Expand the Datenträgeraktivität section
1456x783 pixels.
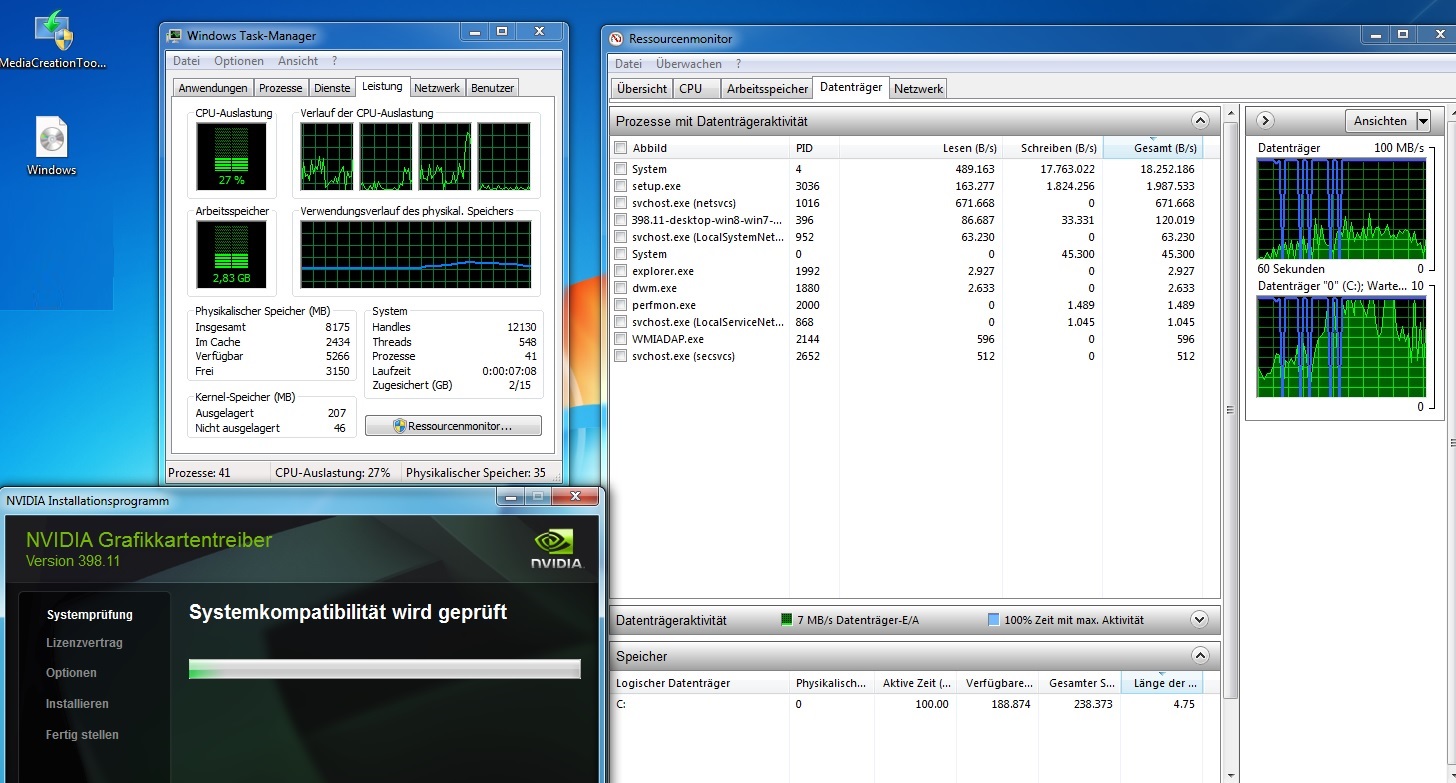(x=1200, y=620)
